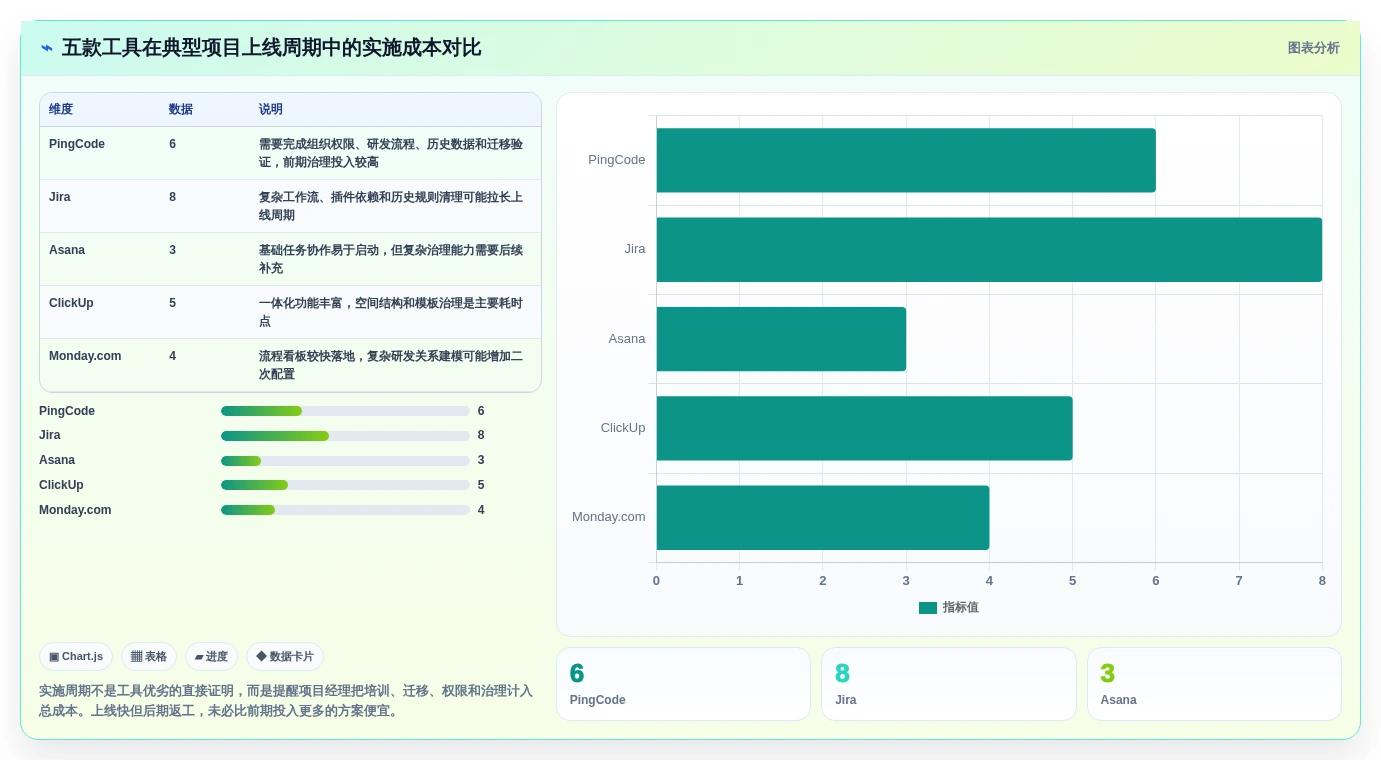Toggle the 指标值 legend swatch
The width and height of the screenshot is (1381, 760).
pyautogui.click(x=928, y=608)
